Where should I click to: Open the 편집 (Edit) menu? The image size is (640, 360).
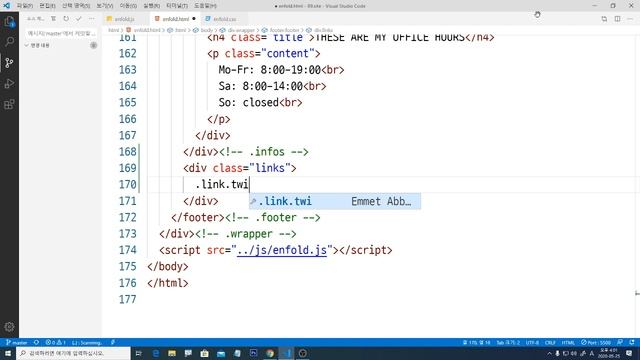point(47,6)
